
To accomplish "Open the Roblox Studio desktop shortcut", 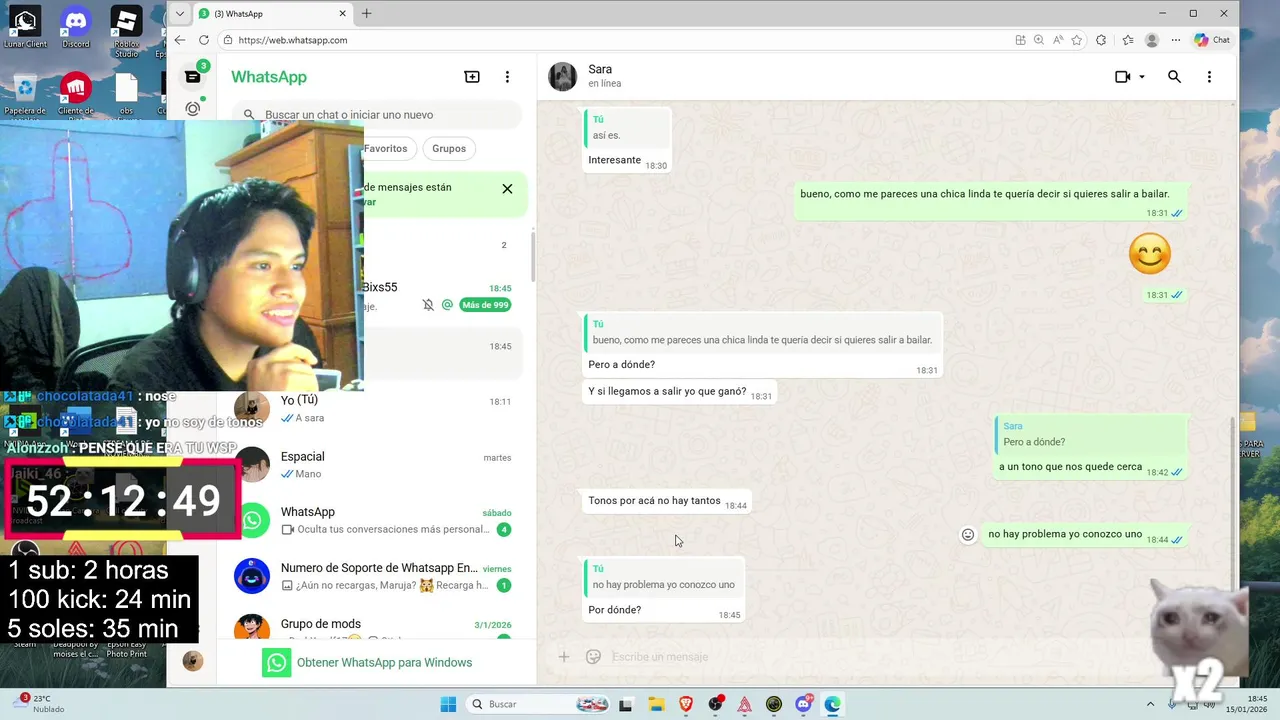I will coord(126,31).
